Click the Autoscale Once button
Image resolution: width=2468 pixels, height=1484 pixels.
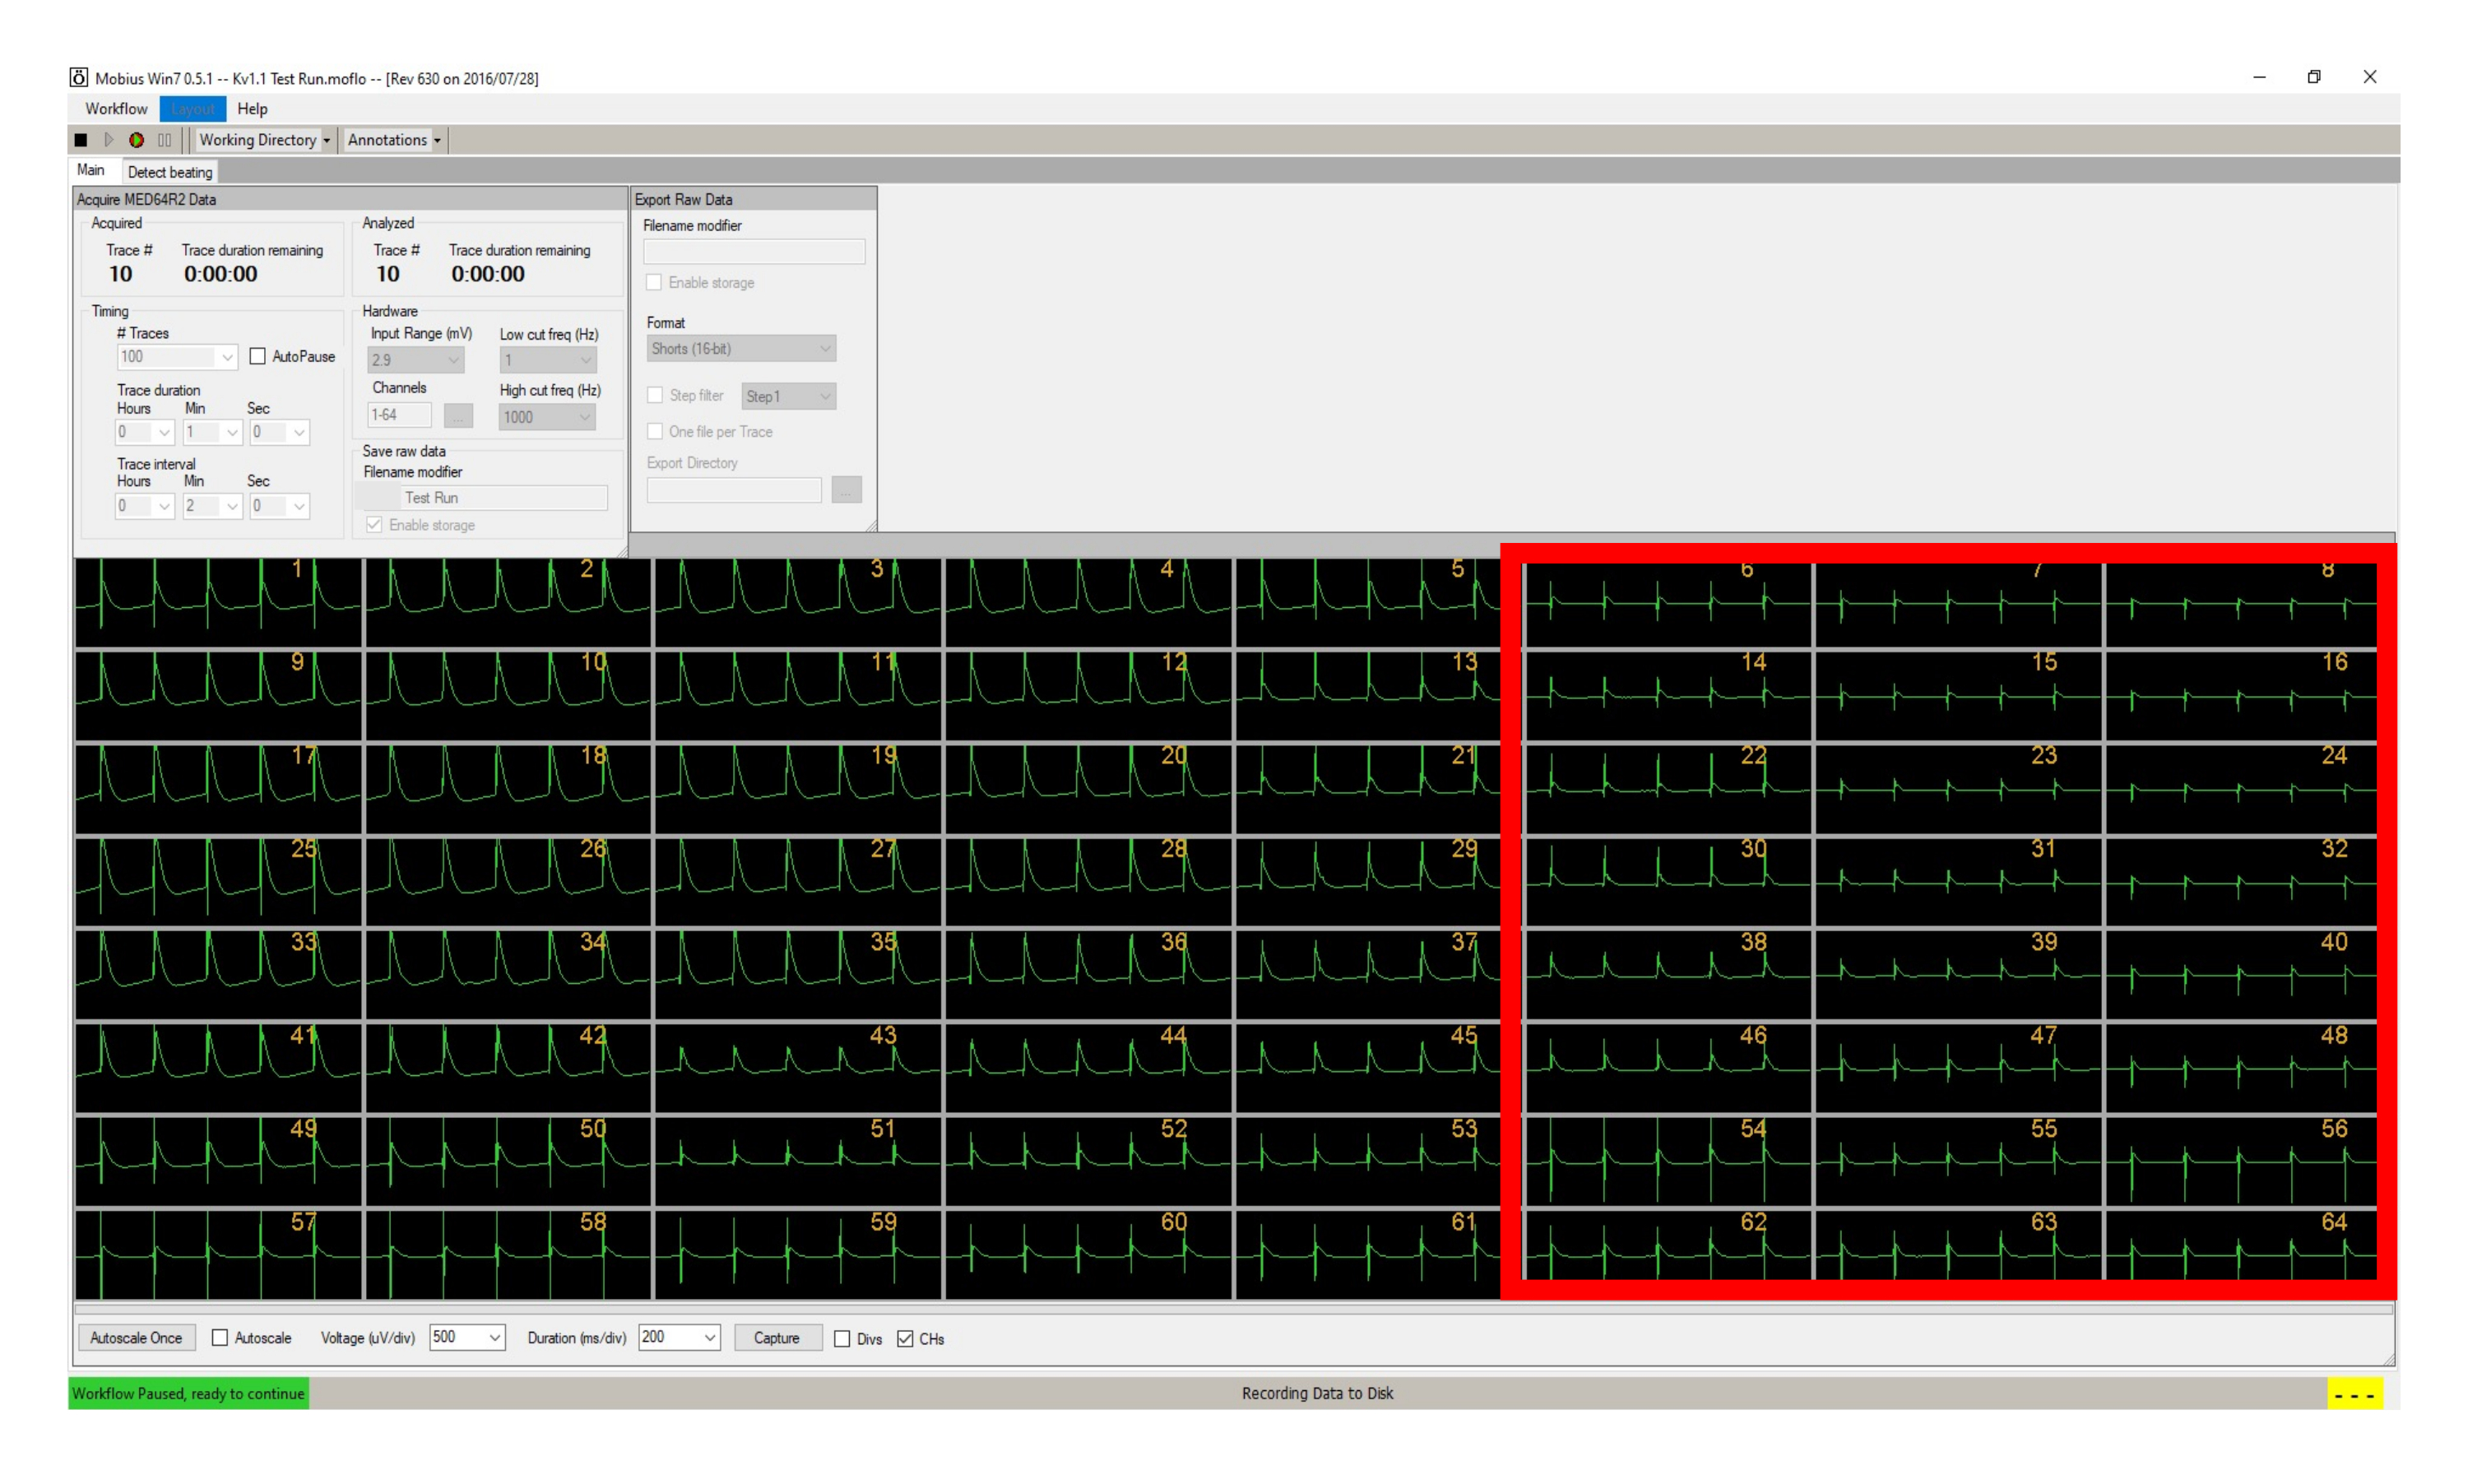click(136, 1338)
